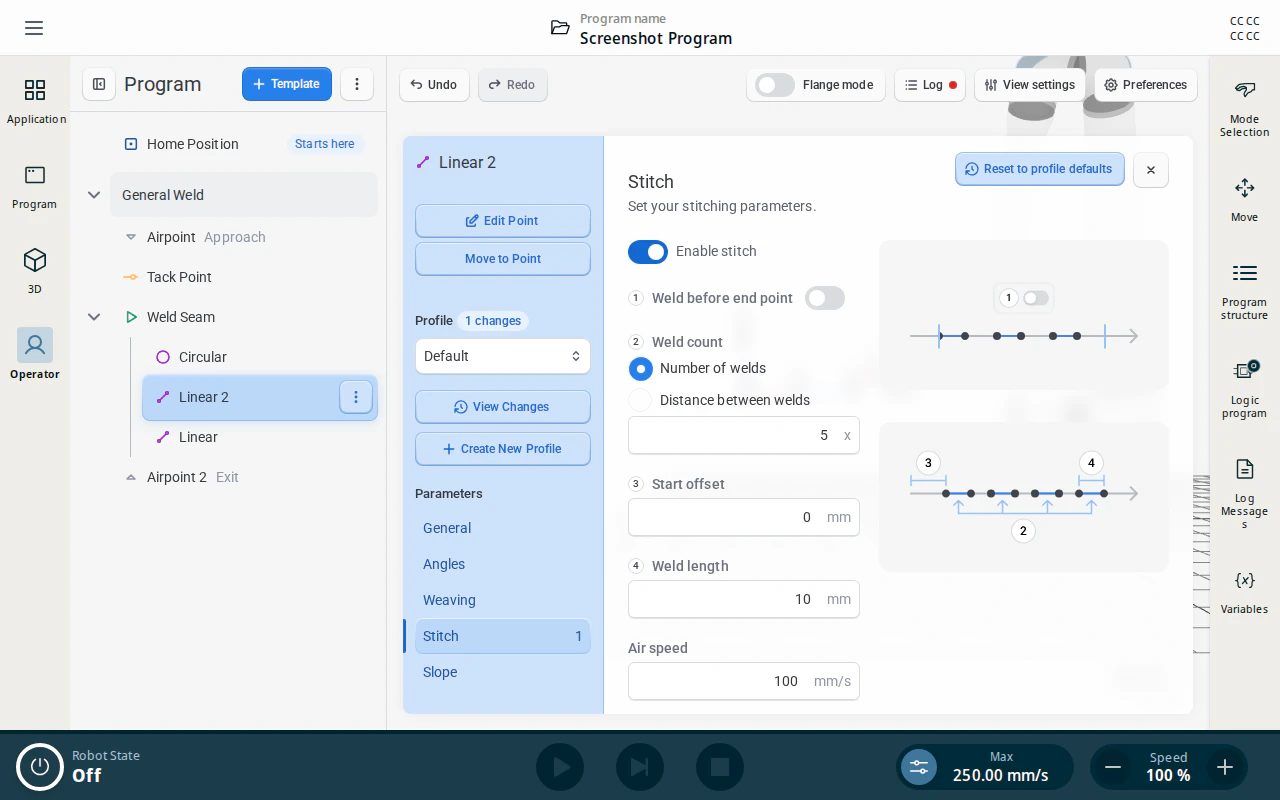Click the Weld length input field
The height and width of the screenshot is (800, 1280).
tap(744, 599)
